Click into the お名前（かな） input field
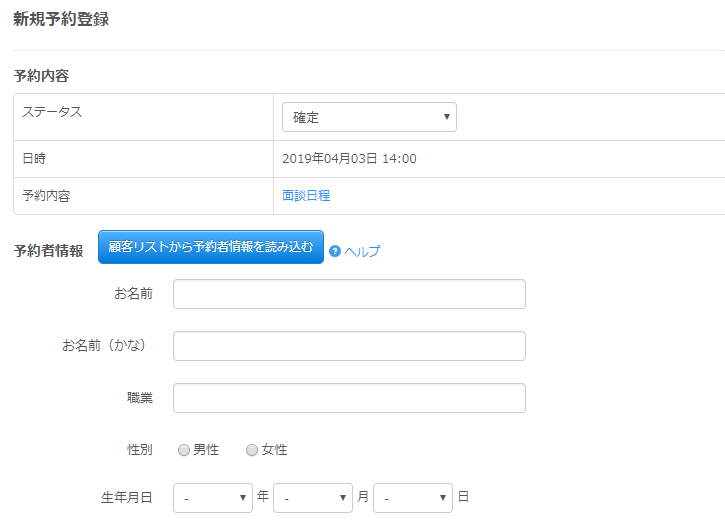The width and height of the screenshot is (725, 526). pos(349,346)
